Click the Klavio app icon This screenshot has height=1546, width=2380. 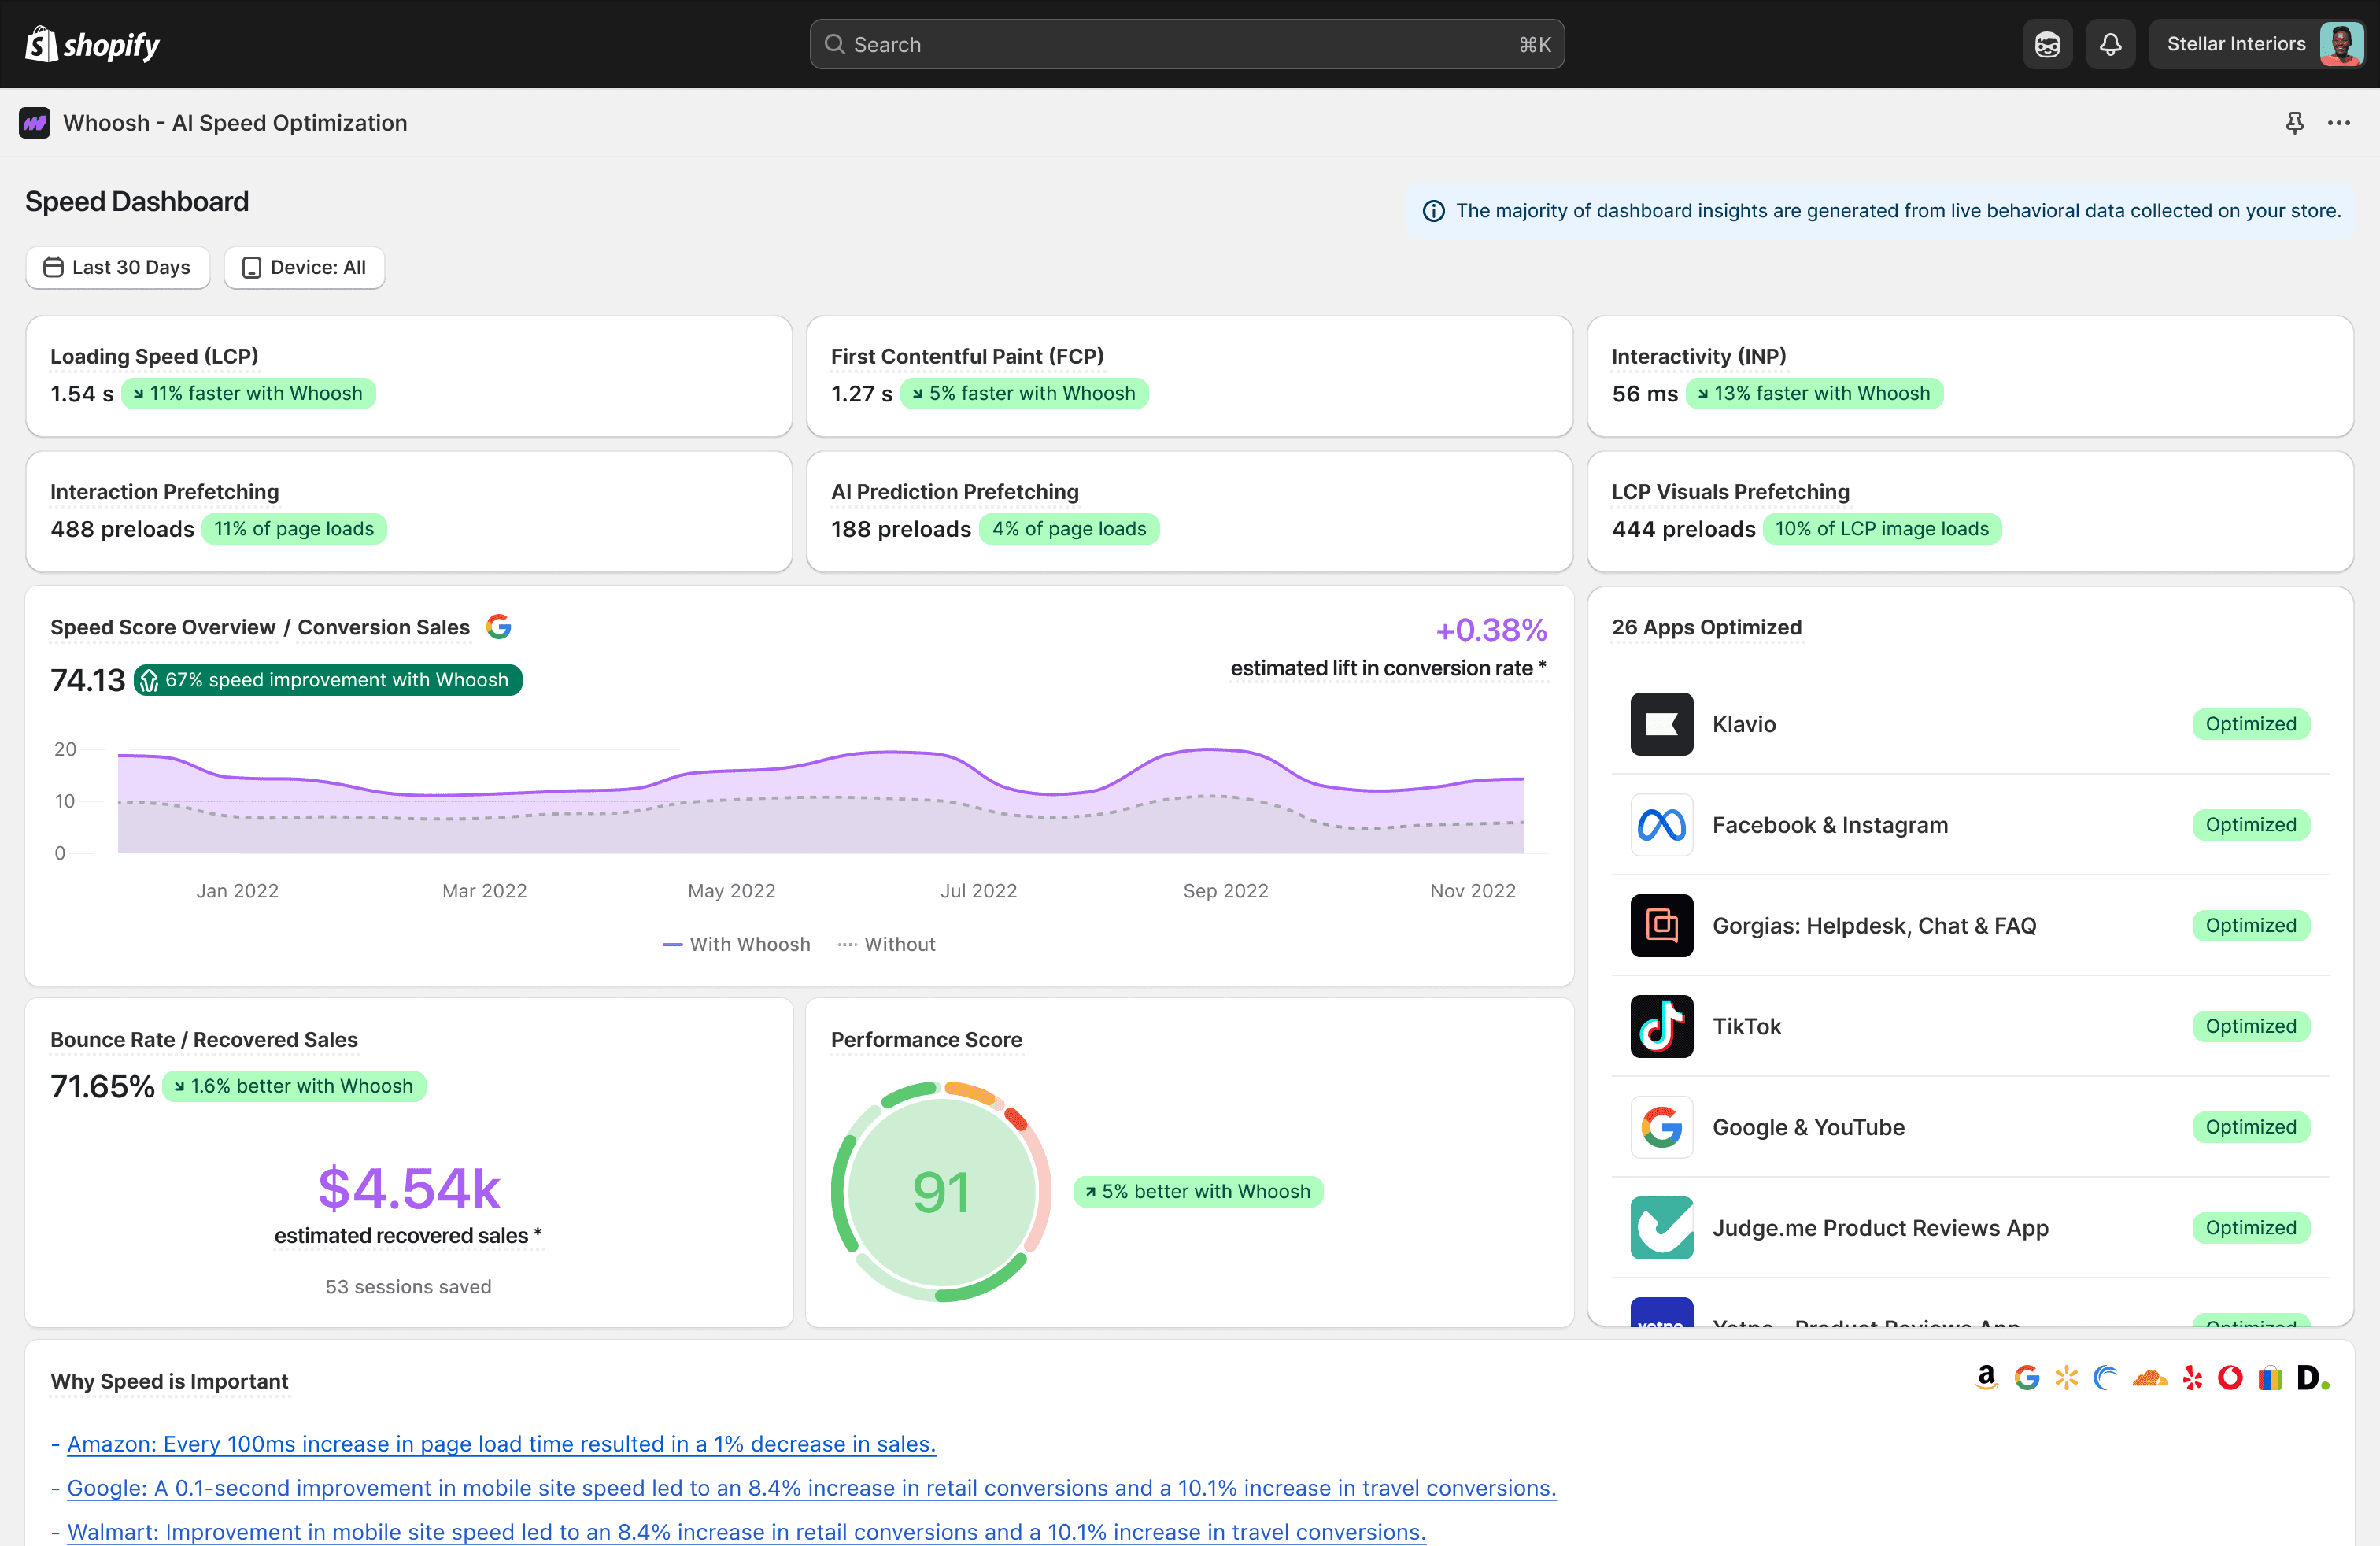click(x=1661, y=724)
